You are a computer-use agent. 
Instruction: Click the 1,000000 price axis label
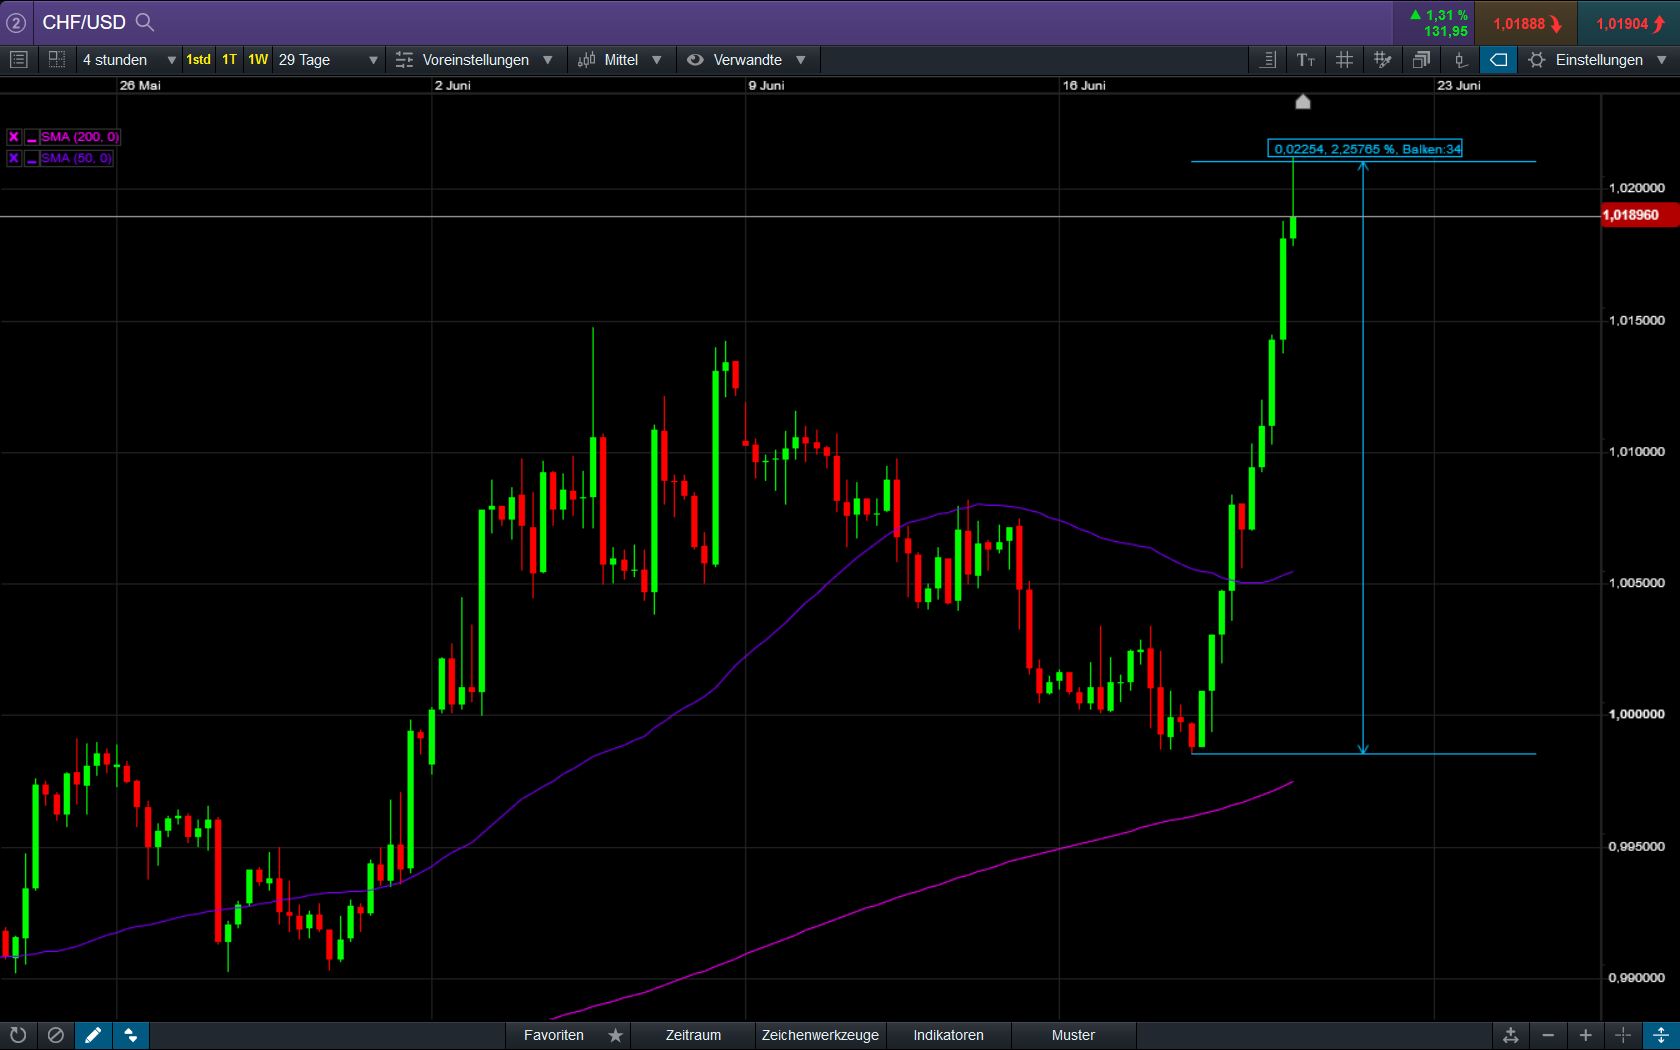coord(1637,714)
